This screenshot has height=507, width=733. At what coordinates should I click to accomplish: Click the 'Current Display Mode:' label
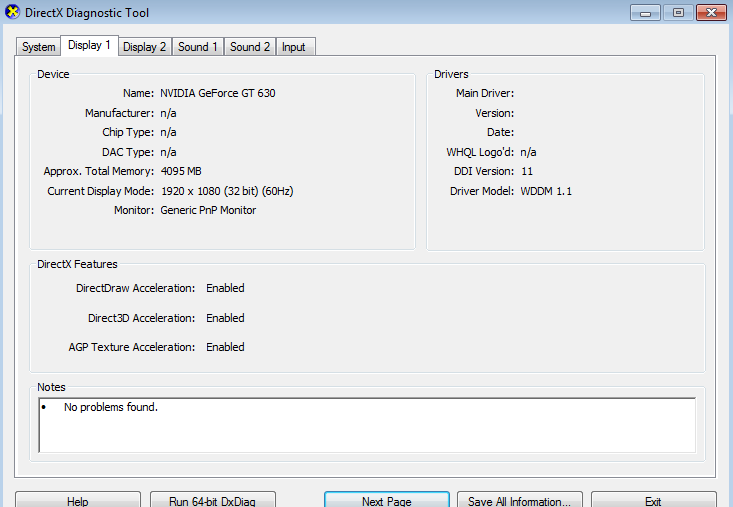[x=101, y=191]
